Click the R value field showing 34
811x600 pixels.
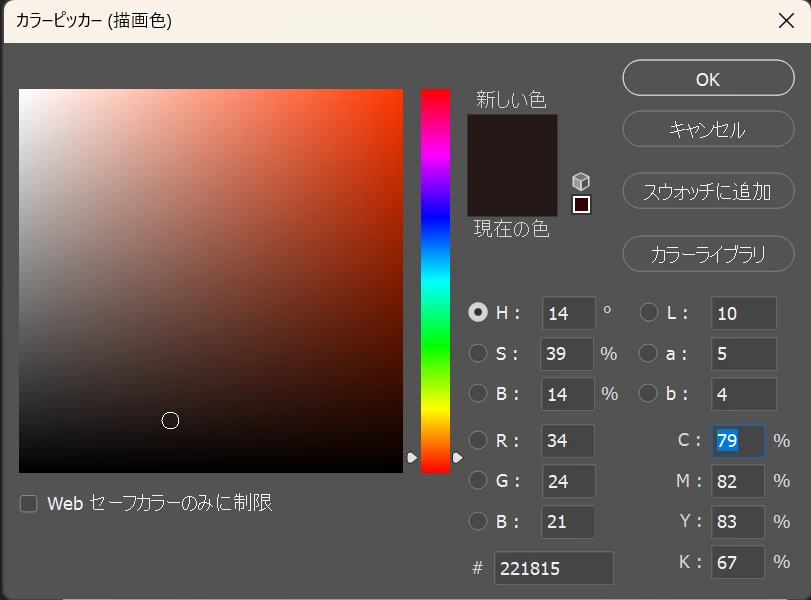[568, 441]
